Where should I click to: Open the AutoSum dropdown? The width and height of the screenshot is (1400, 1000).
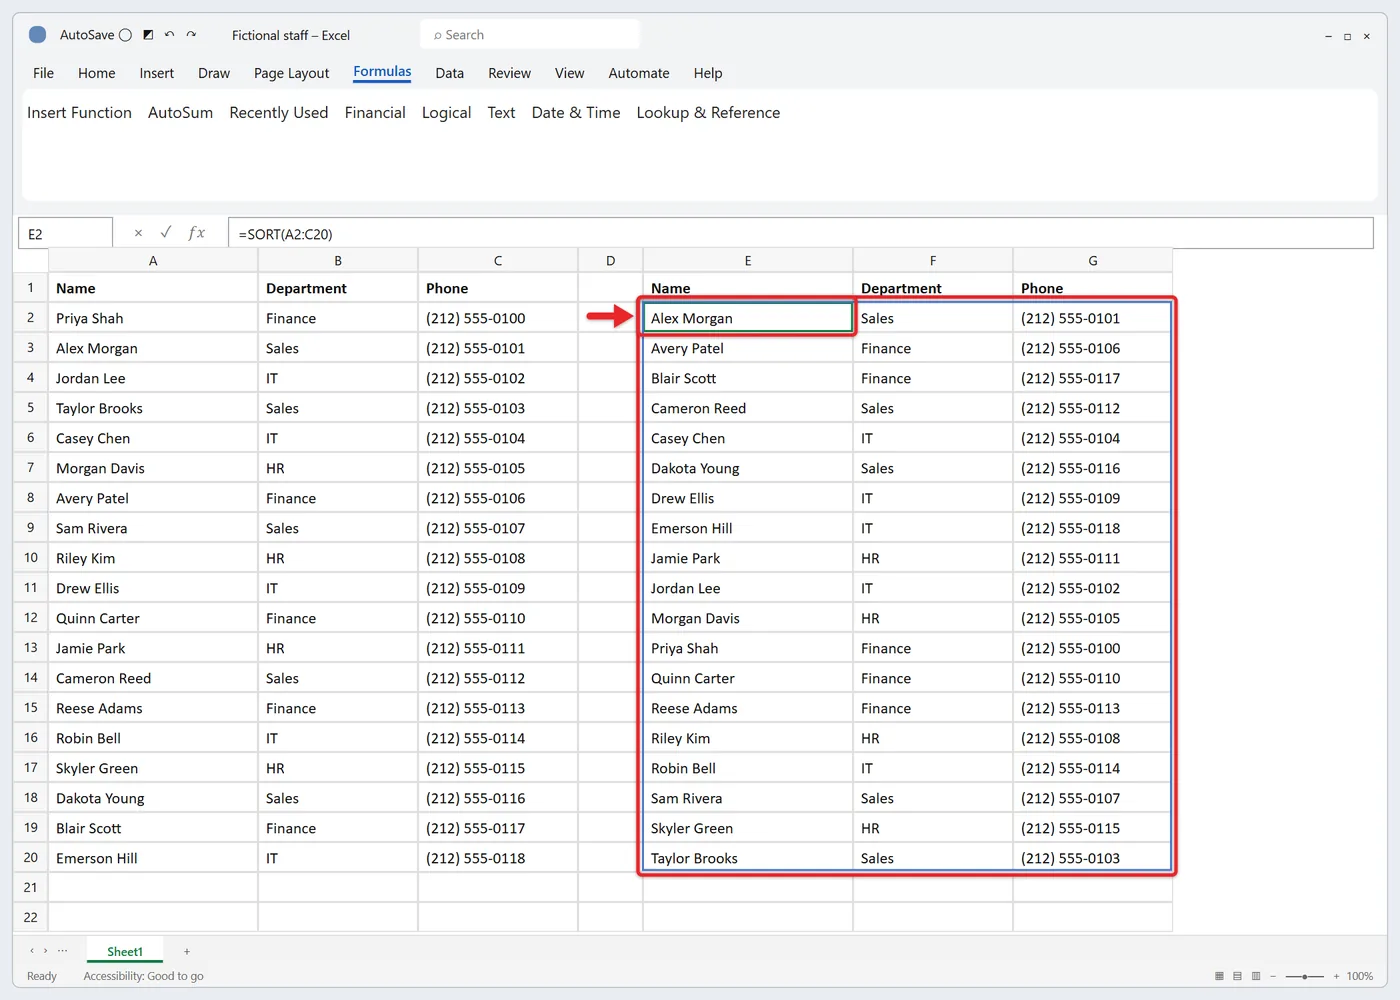coord(180,113)
